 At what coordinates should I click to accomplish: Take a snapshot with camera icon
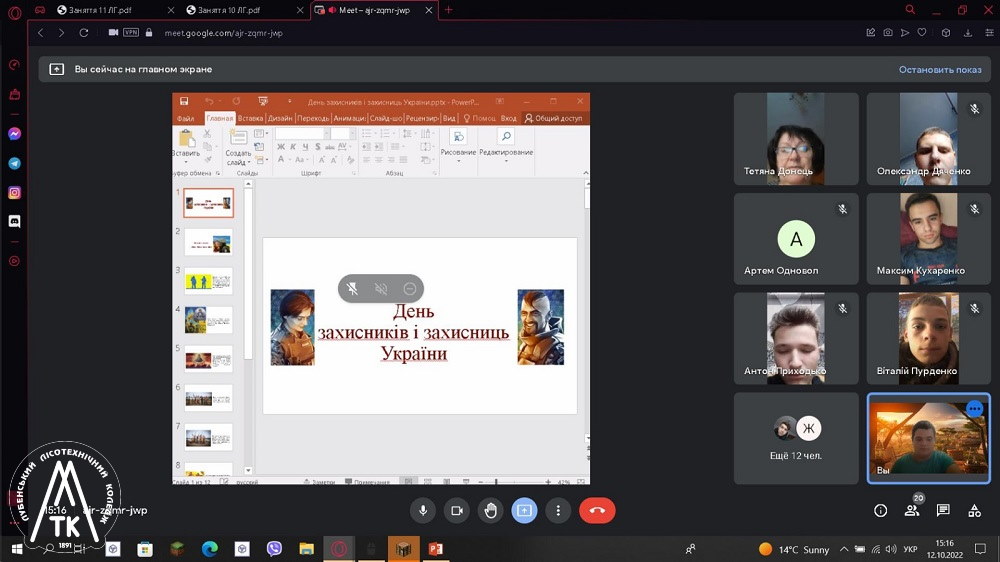(888, 33)
